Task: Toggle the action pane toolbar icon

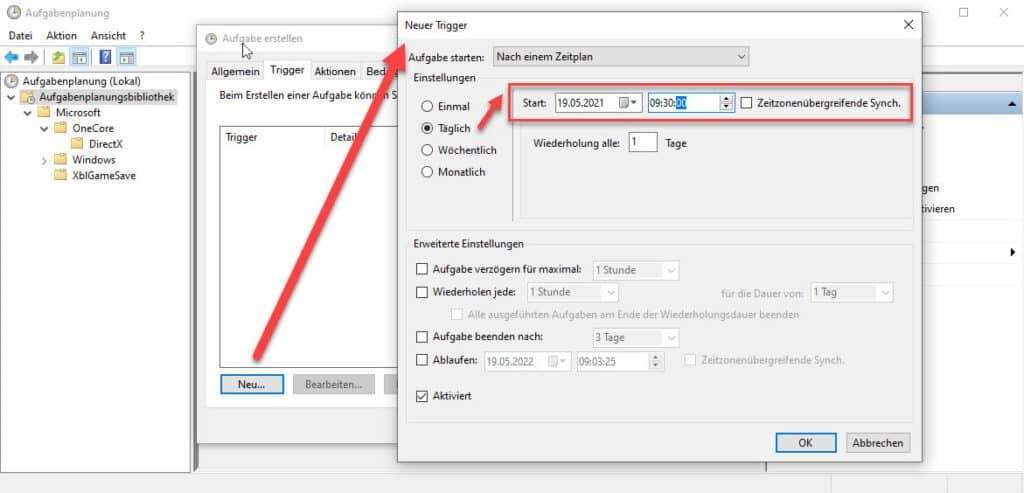Action: click(126, 57)
